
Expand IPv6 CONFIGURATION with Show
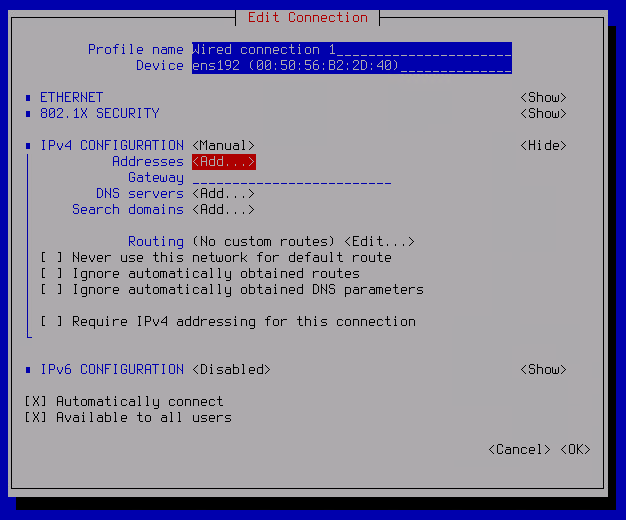tap(543, 369)
